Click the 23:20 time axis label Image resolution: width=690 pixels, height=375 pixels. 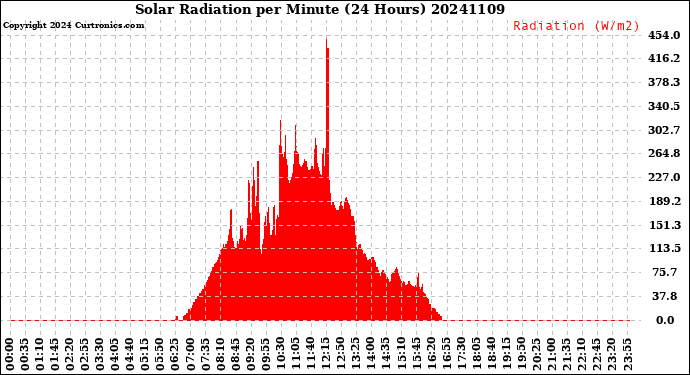(x=611, y=355)
